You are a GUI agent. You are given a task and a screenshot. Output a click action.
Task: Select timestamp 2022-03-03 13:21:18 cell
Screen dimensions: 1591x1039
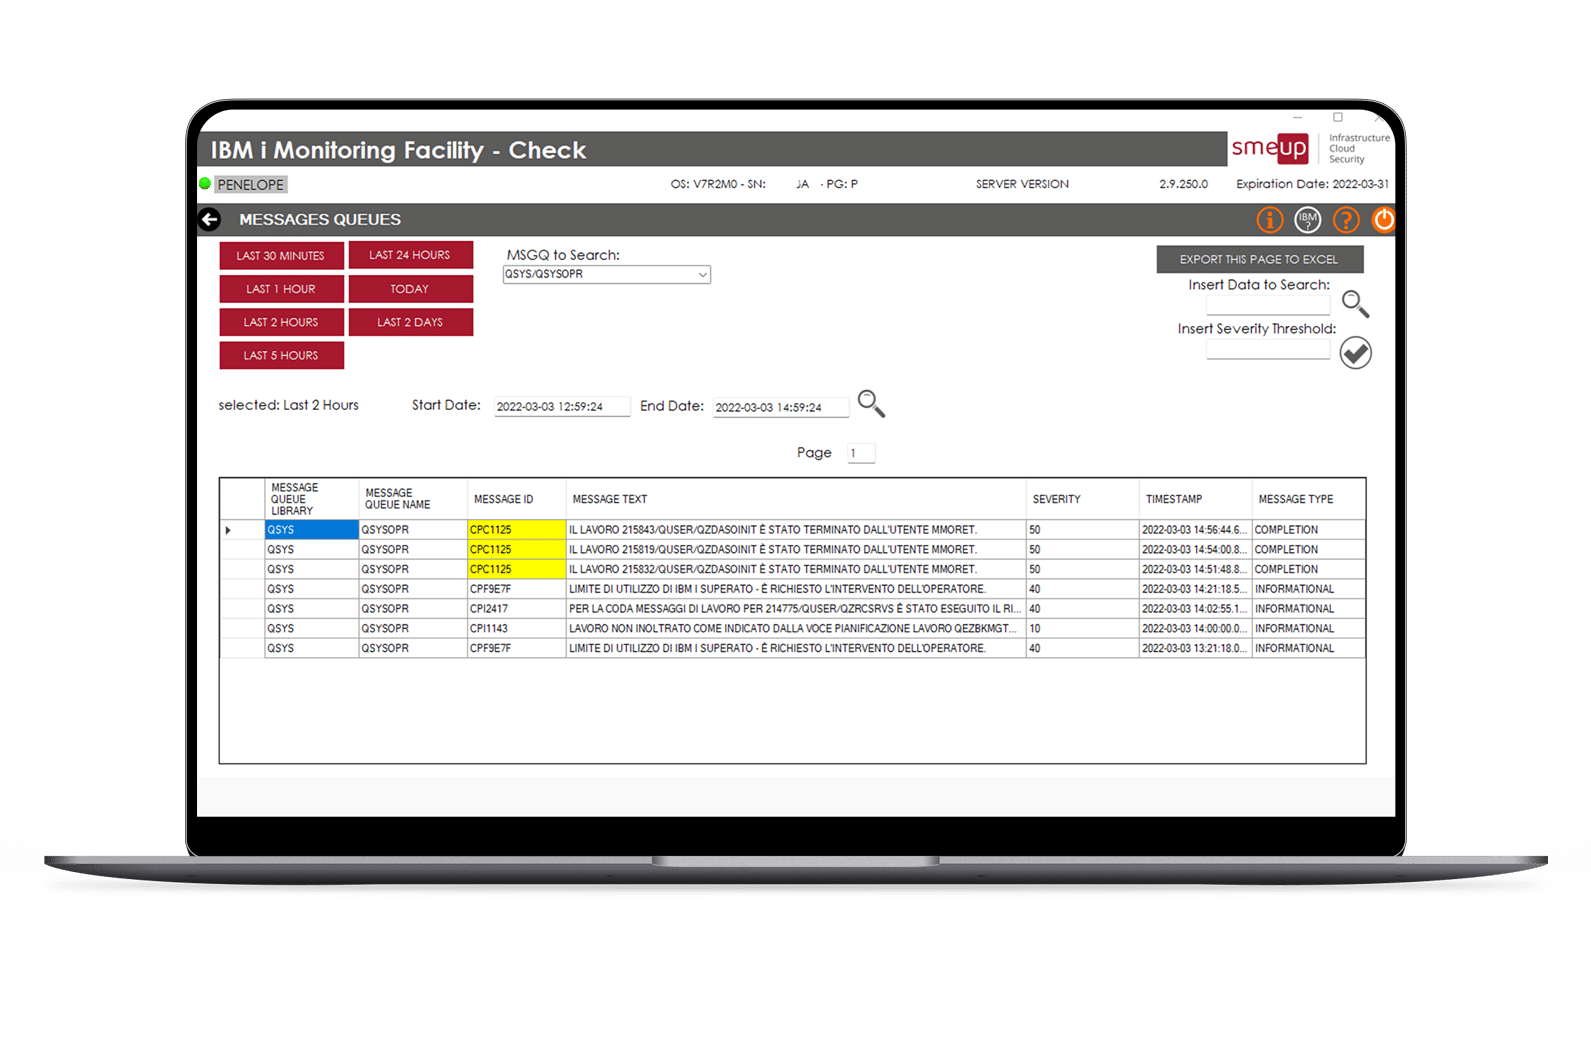click(1195, 648)
